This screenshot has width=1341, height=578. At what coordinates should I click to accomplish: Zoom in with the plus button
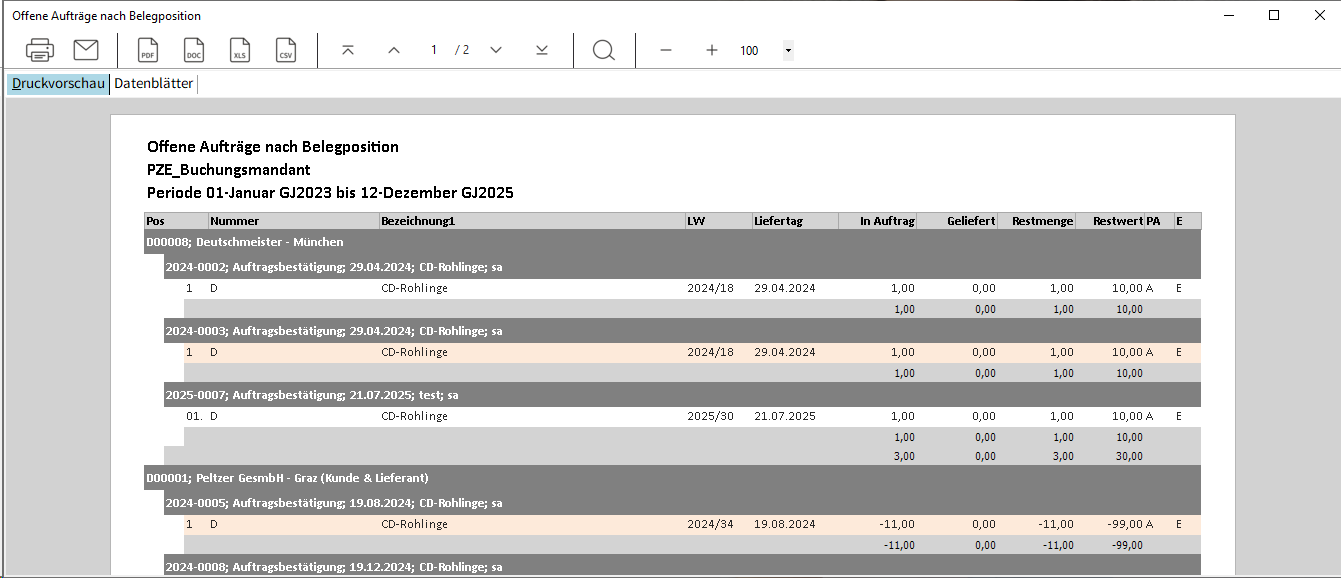click(712, 50)
